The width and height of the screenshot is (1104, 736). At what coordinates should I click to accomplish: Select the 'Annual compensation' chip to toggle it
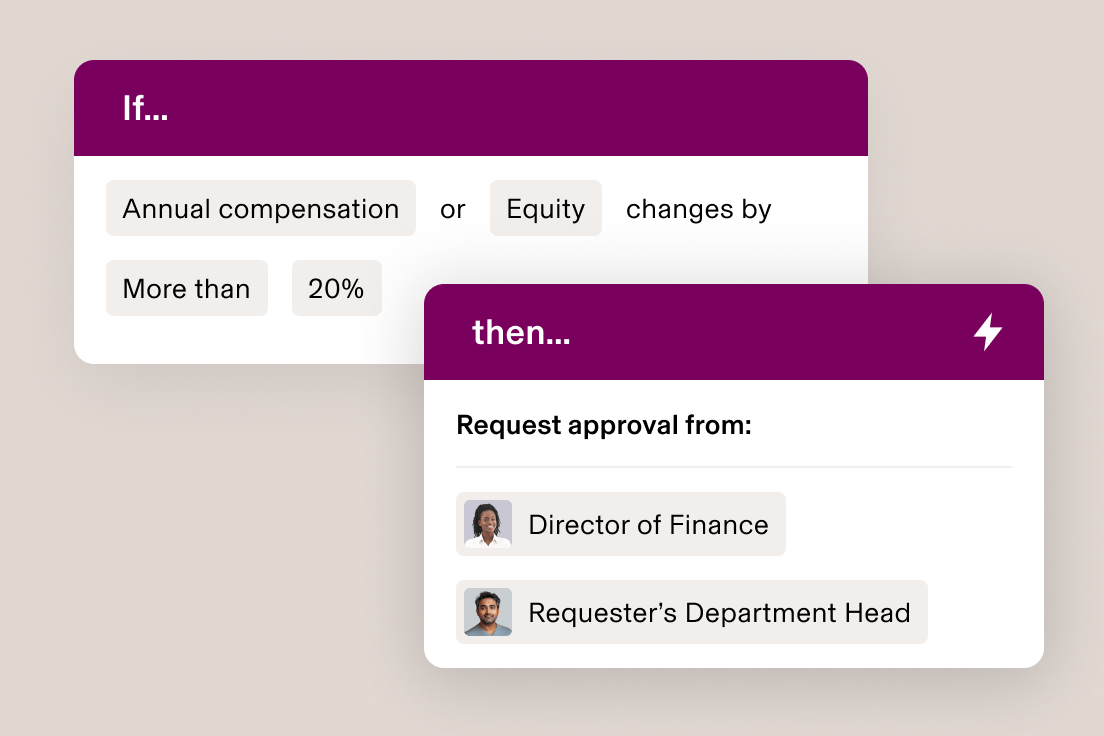[260, 208]
